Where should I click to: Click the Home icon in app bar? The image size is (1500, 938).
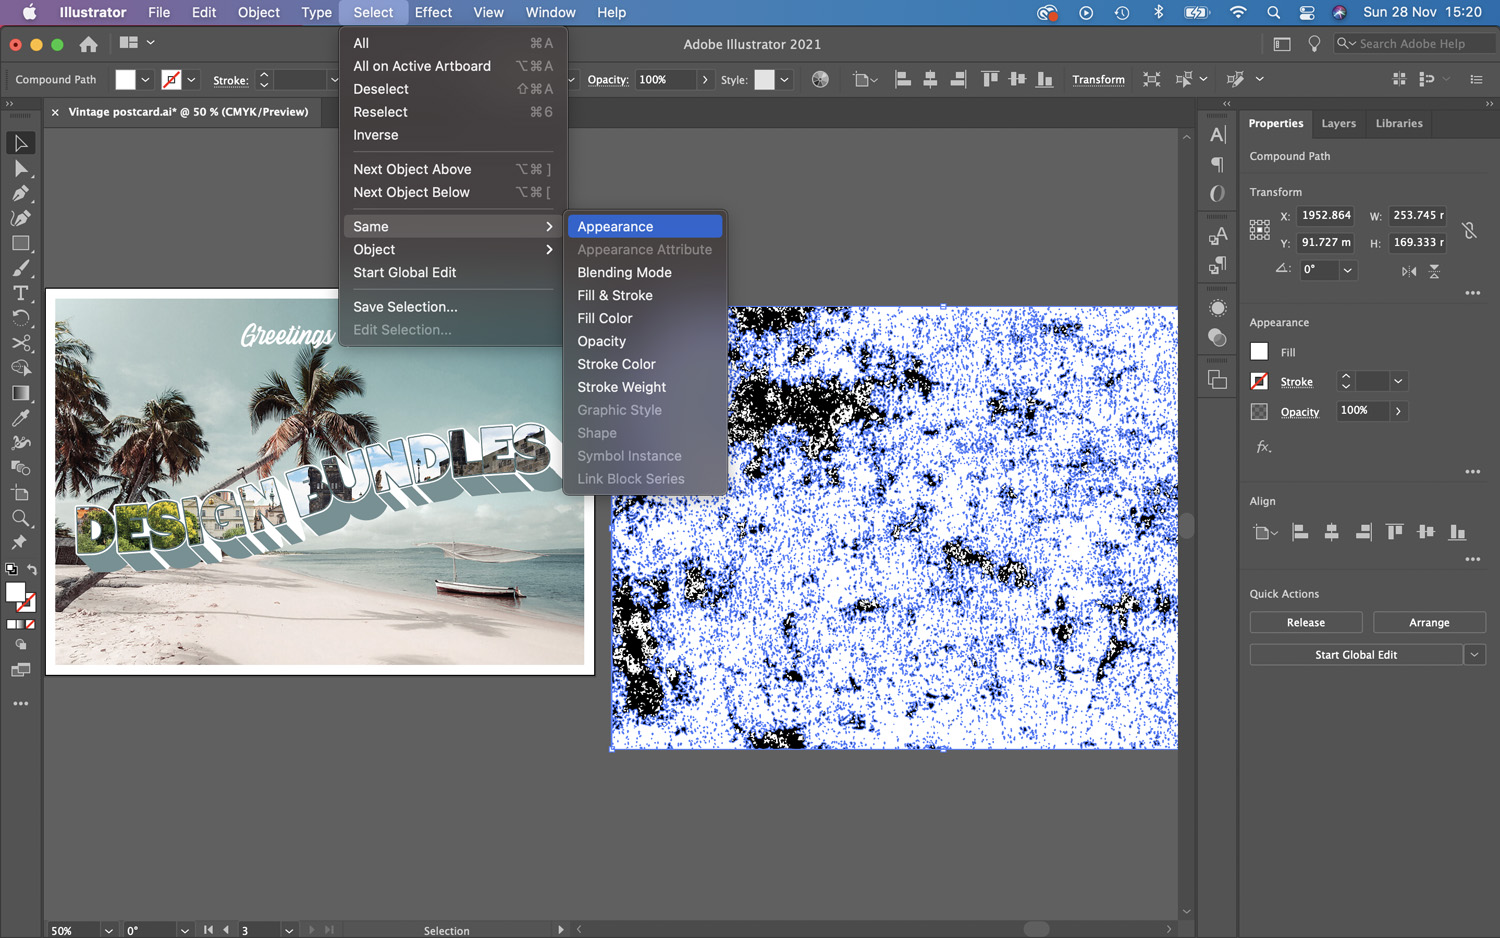tap(88, 44)
